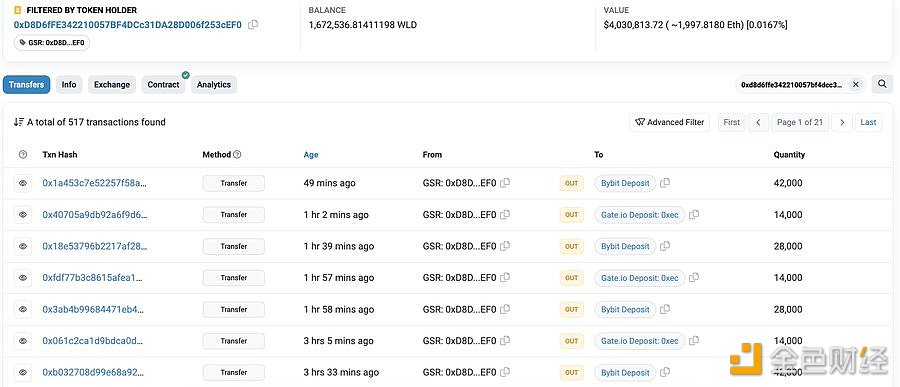This screenshot has width=900, height=387.
Task: Open transaction hash 0xfdf77b3c8615afea1
Action: point(92,278)
